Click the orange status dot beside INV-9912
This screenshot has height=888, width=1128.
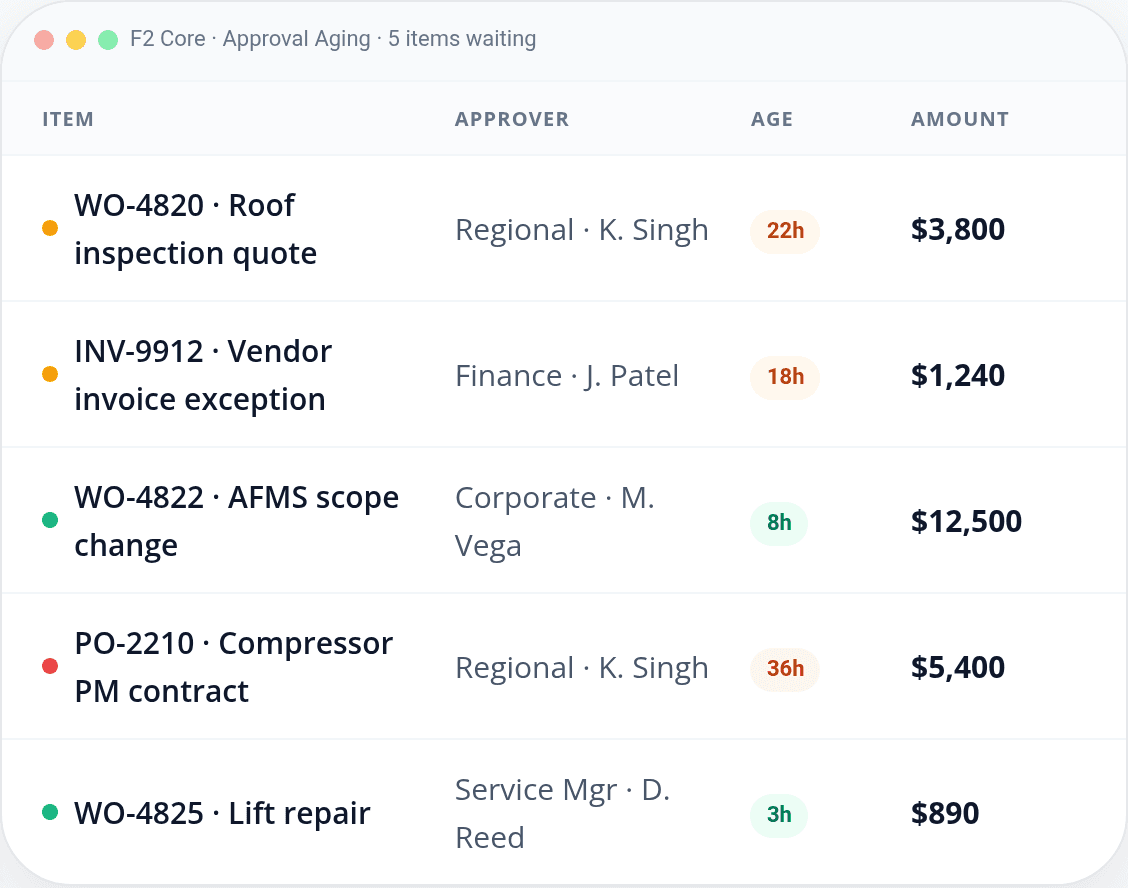49,374
